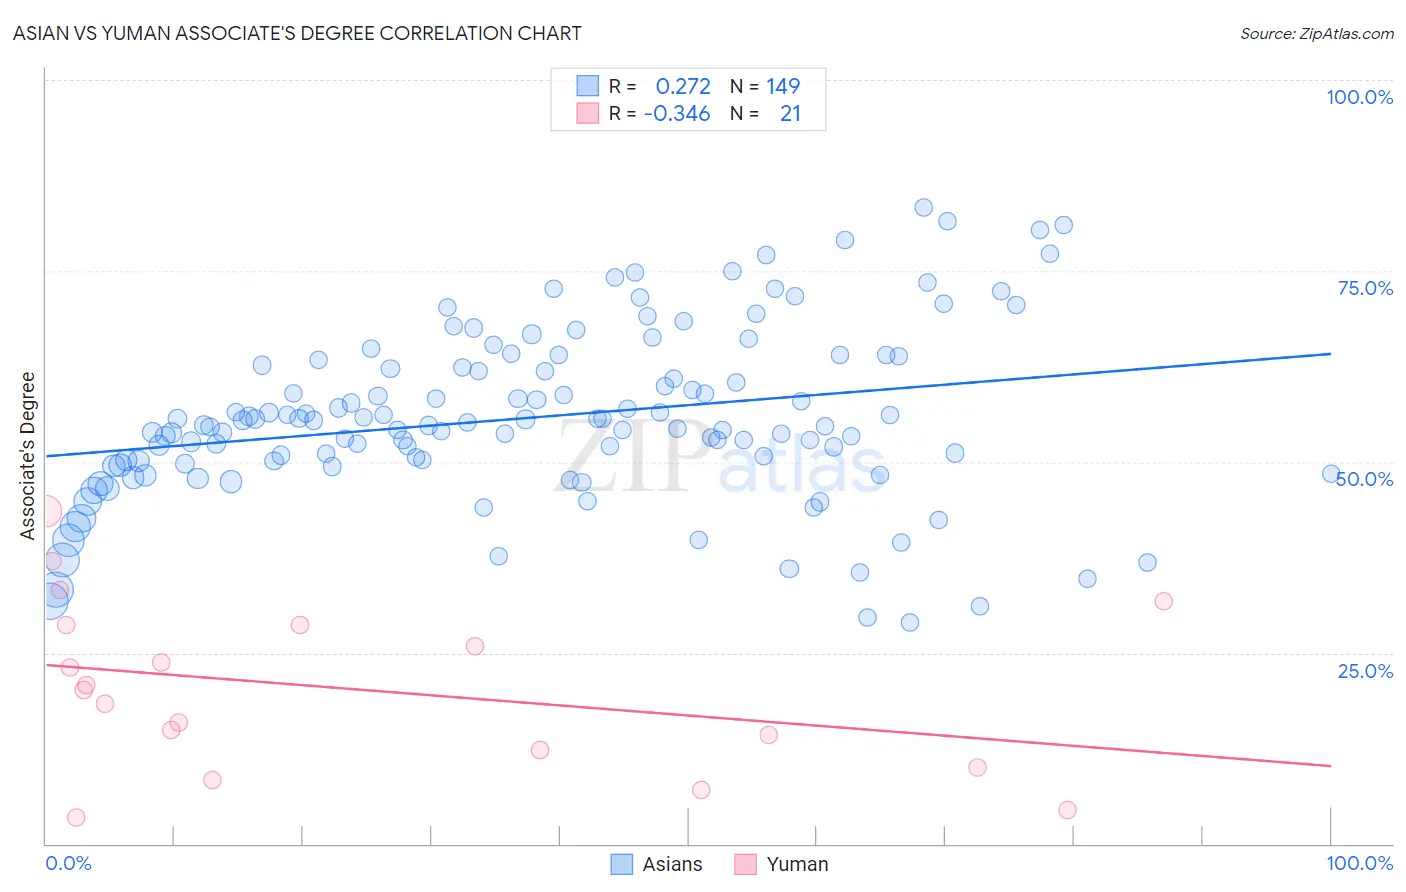Click the Associate's Degree axis label
The width and height of the screenshot is (1406, 892).
pos(27,456)
